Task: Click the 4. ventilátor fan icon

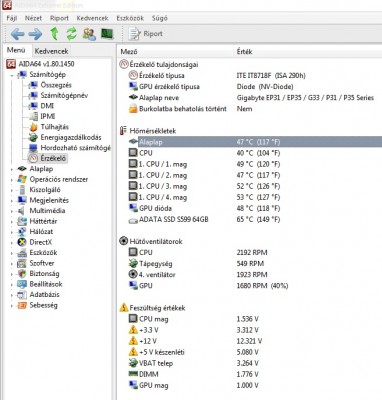Action: tap(133, 274)
